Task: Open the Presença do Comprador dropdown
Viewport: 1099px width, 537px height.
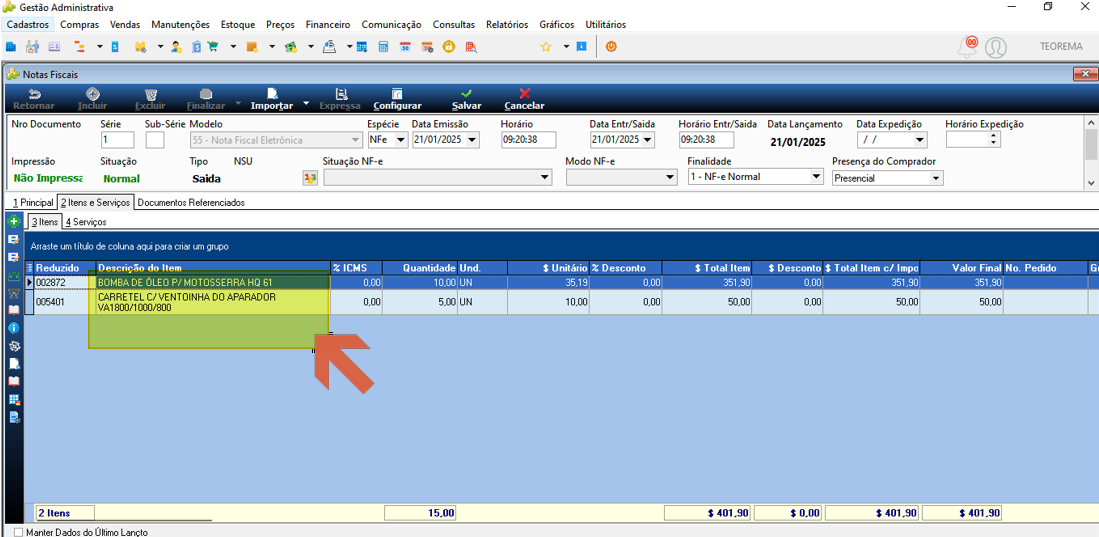Action: [x=936, y=178]
